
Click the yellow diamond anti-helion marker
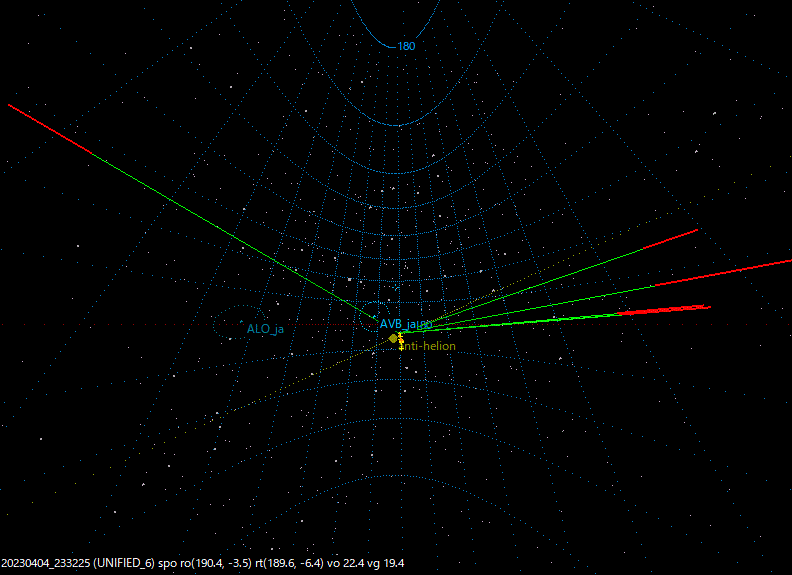tap(393, 339)
